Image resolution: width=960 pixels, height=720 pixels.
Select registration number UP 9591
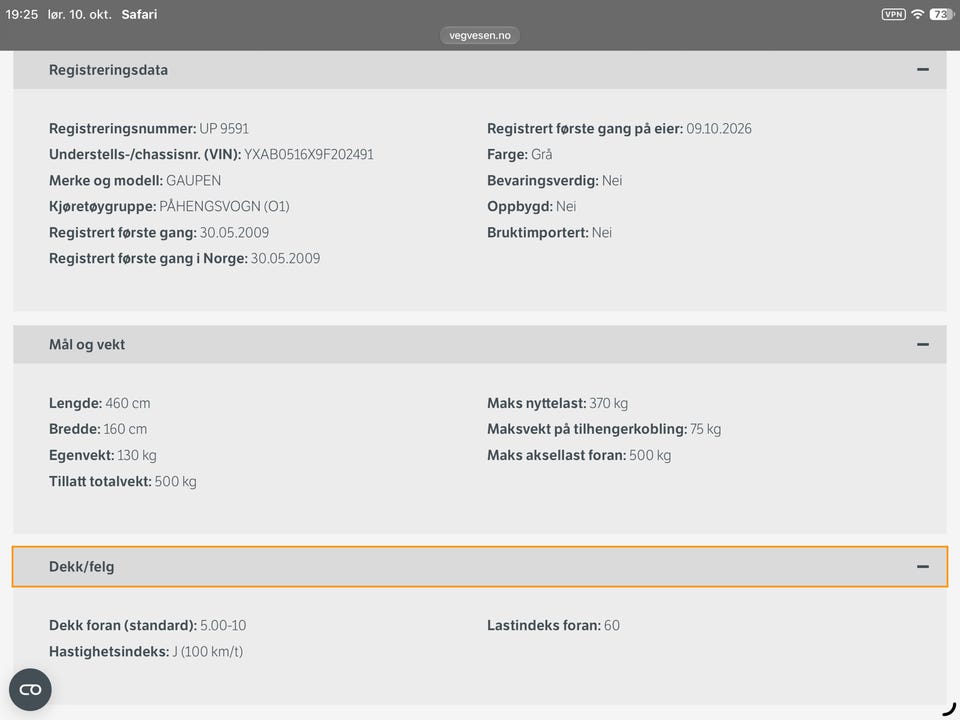[x=224, y=129]
